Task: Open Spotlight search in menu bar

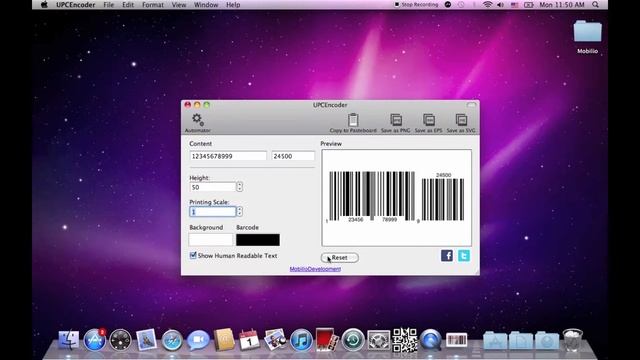Action: 596,5
